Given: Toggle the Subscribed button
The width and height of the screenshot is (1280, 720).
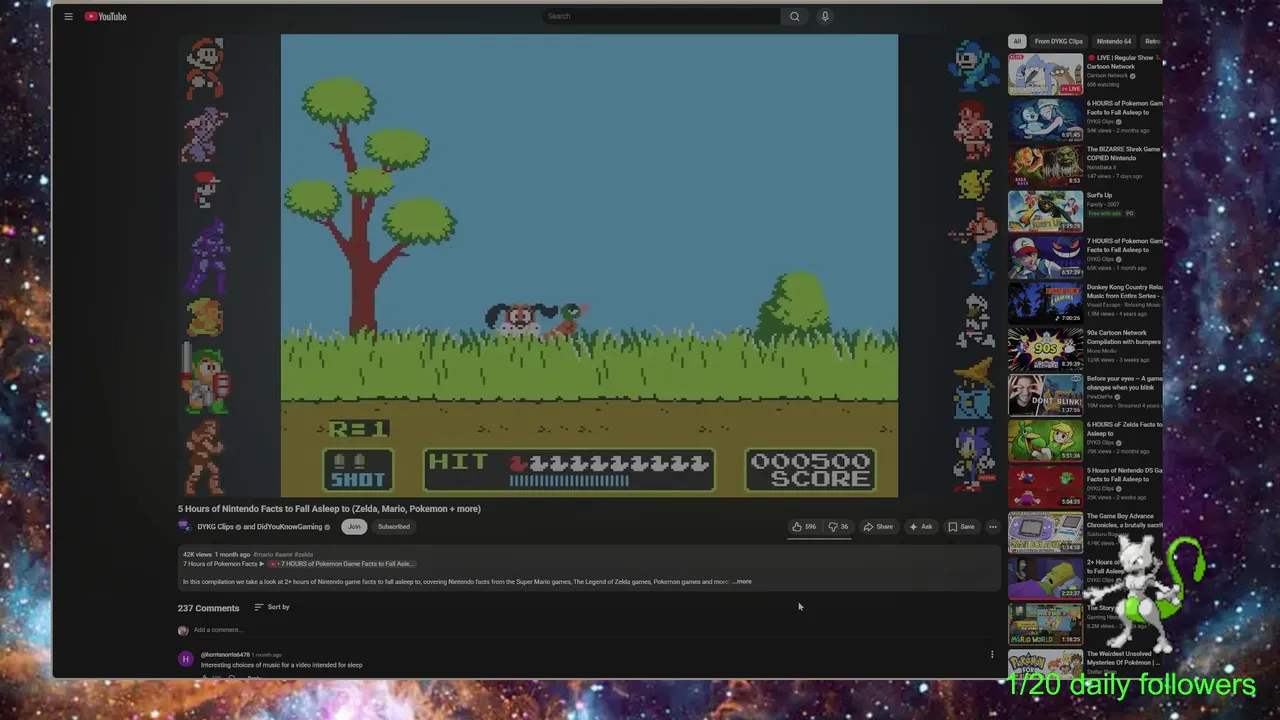Looking at the screenshot, I should pos(394,527).
